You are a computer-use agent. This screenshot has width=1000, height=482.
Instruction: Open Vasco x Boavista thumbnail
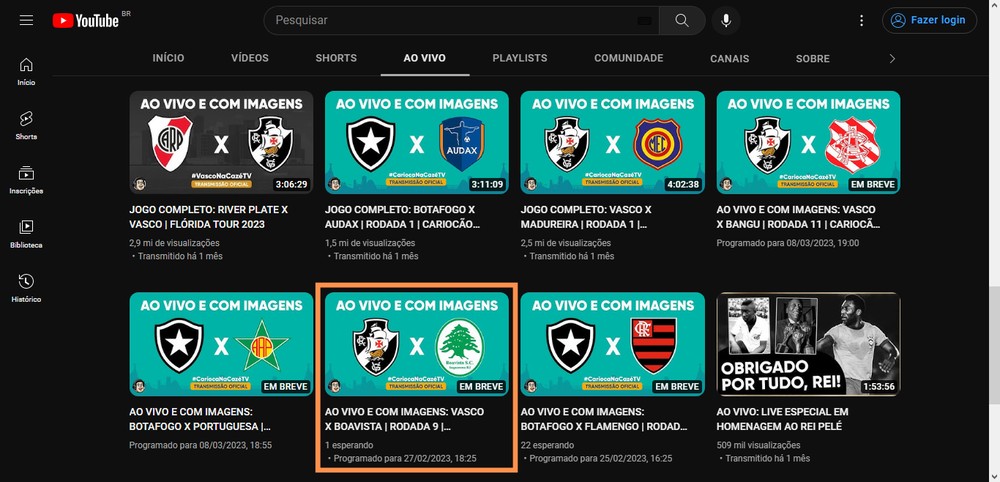(417, 344)
